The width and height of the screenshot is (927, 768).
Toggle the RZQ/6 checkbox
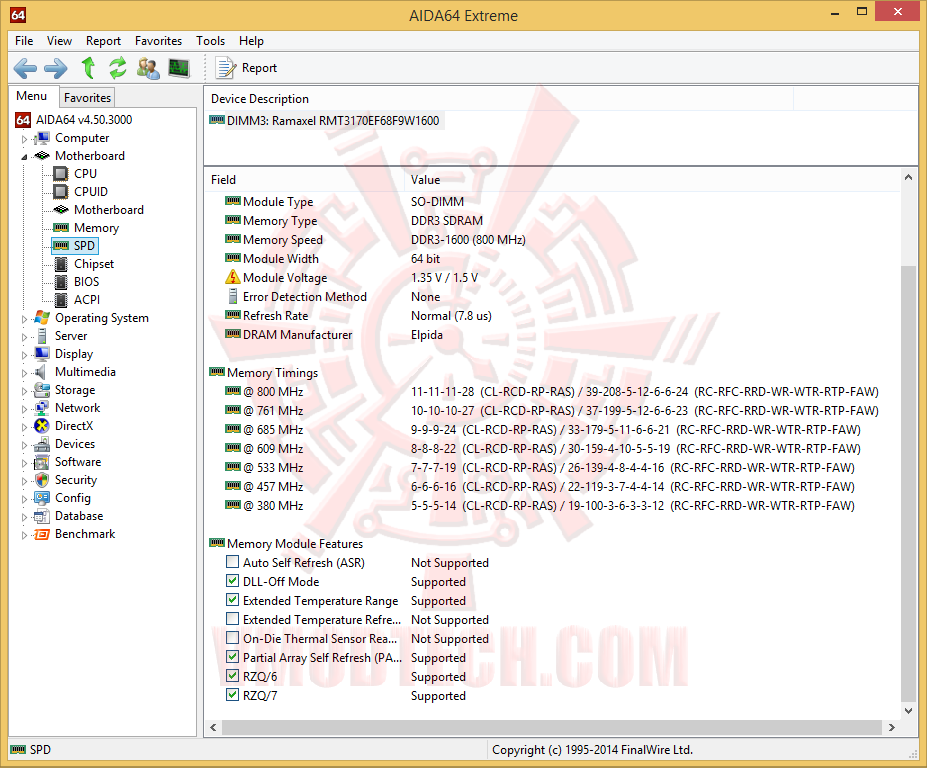232,676
